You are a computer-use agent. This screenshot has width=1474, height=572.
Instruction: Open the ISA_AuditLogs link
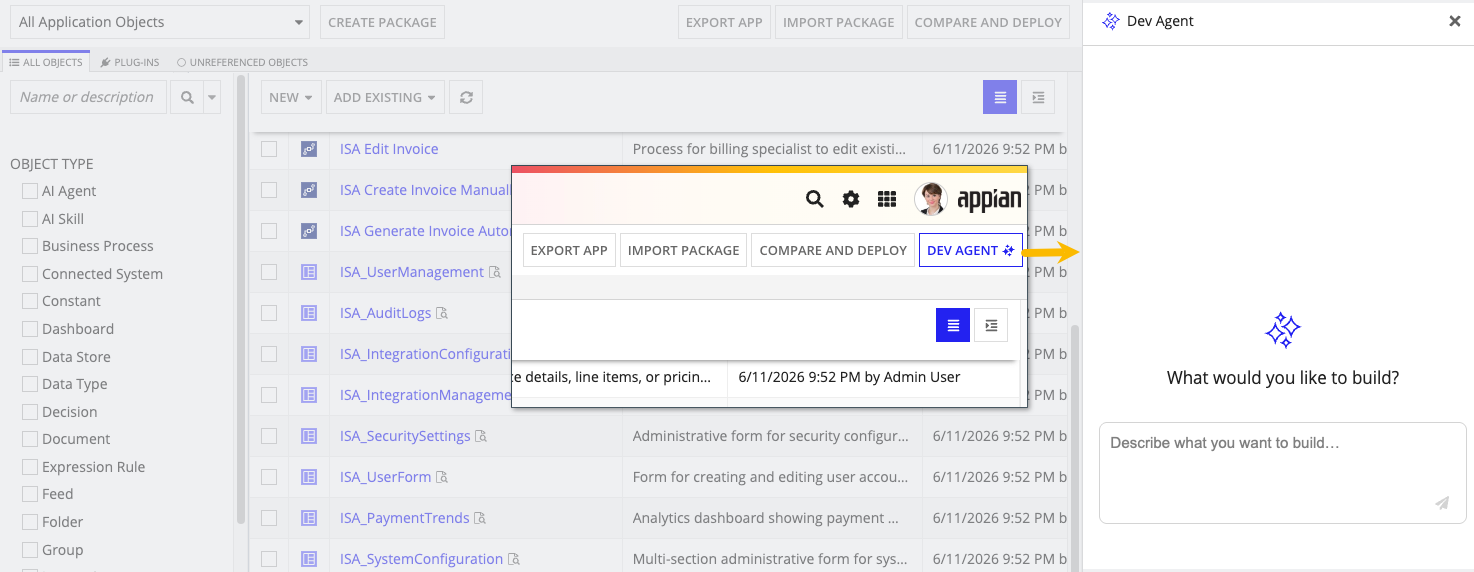click(x=385, y=313)
